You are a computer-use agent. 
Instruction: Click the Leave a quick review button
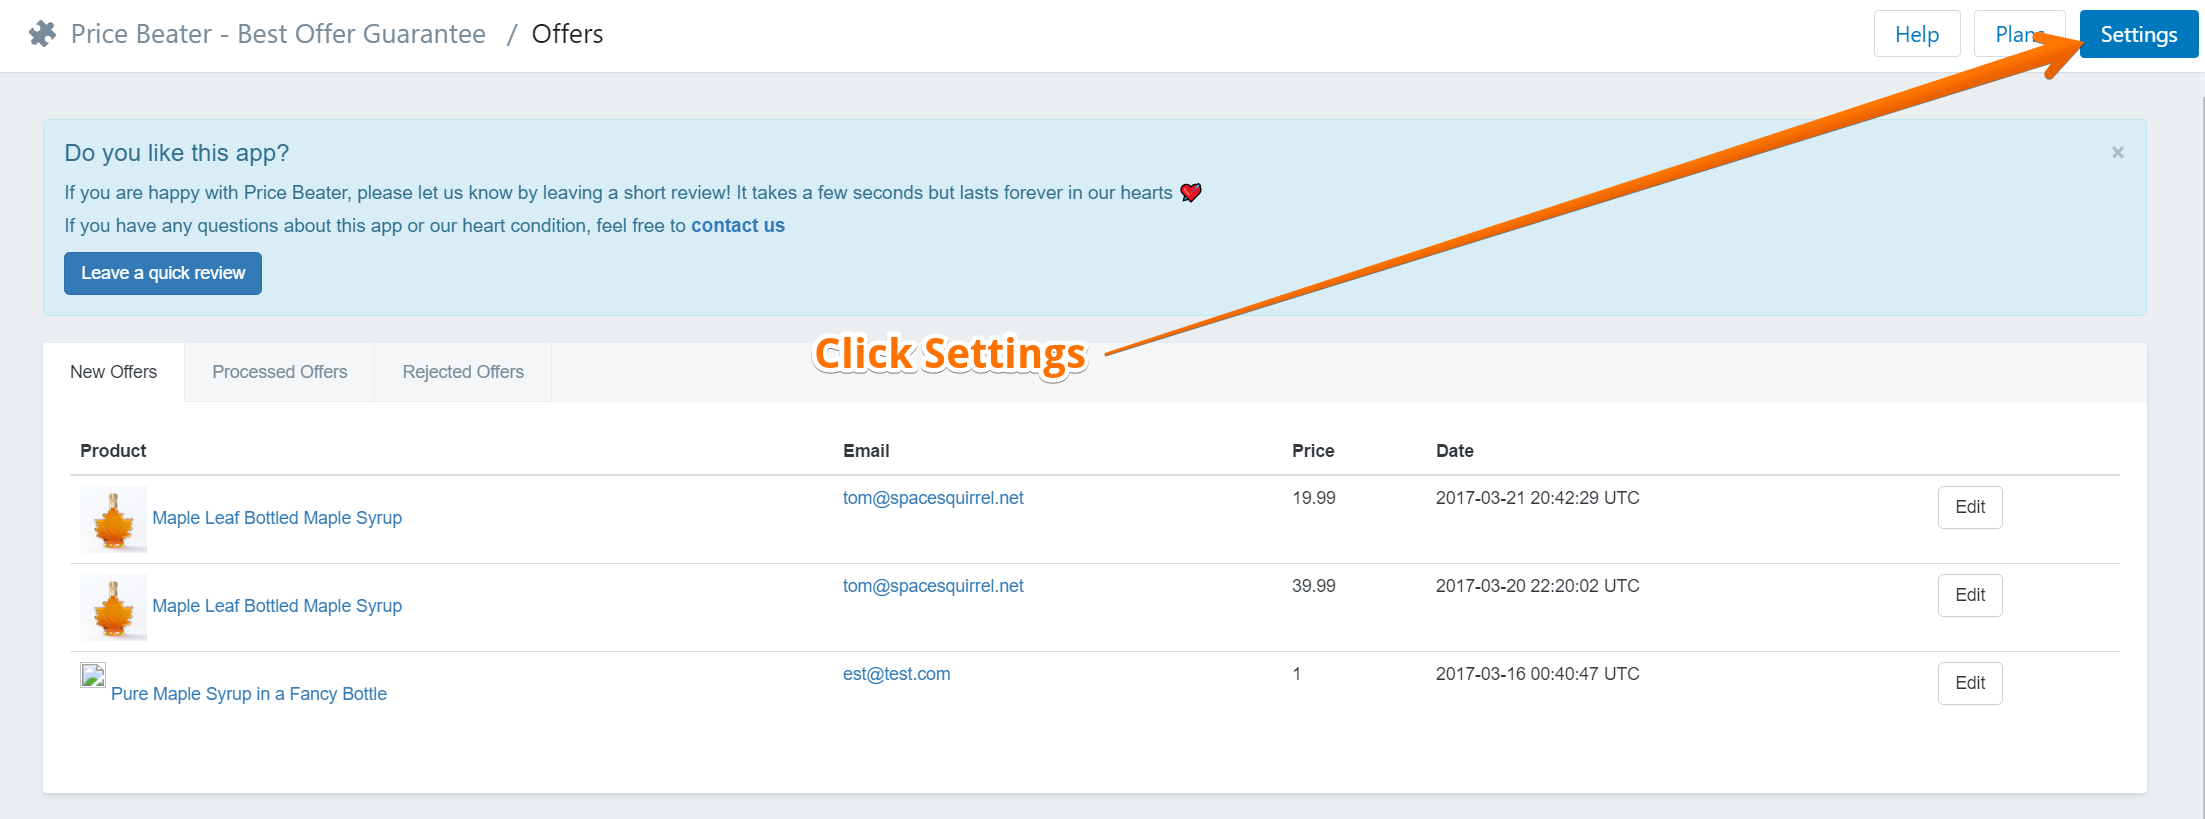tap(163, 273)
